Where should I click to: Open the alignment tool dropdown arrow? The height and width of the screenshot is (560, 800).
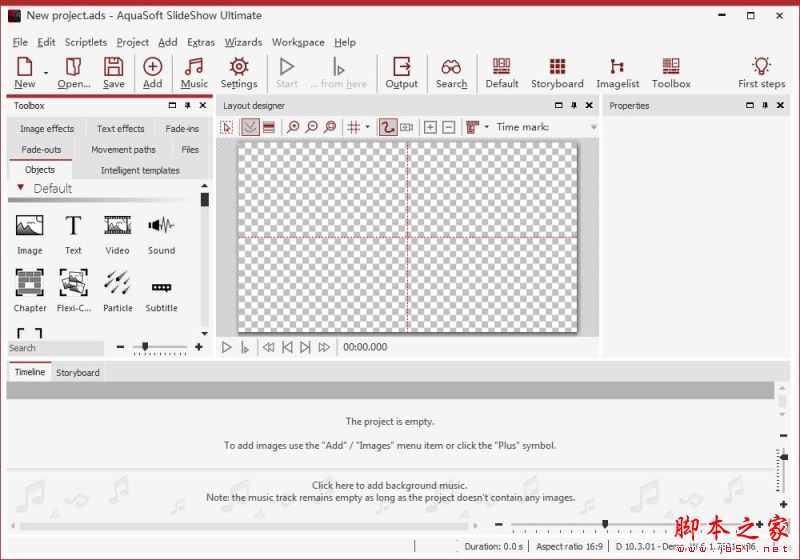(x=486, y=126)
